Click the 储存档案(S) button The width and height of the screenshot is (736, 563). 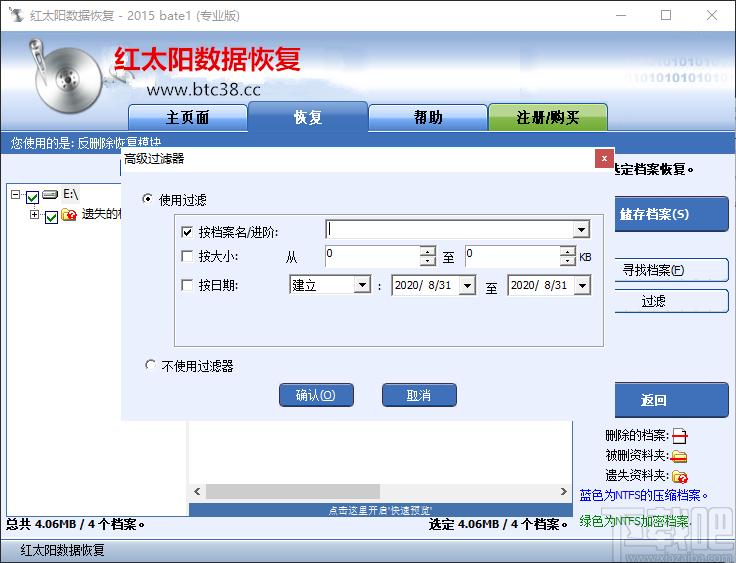(671, 214)
